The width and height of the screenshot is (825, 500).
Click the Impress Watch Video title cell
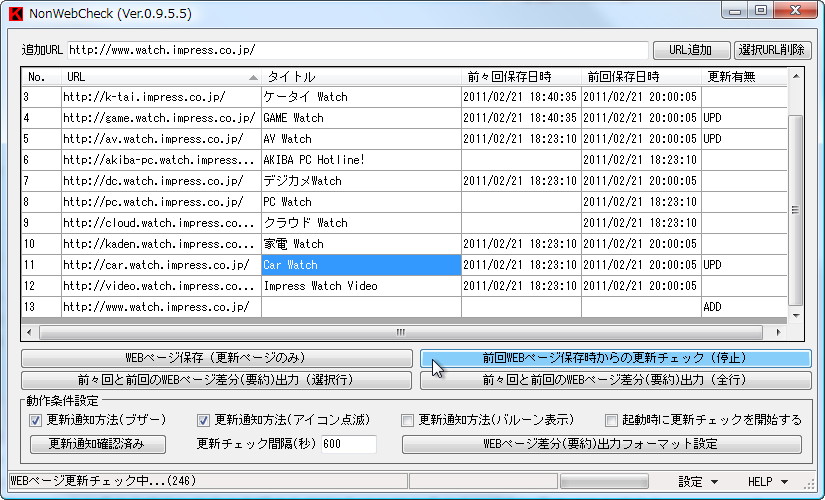361,286
